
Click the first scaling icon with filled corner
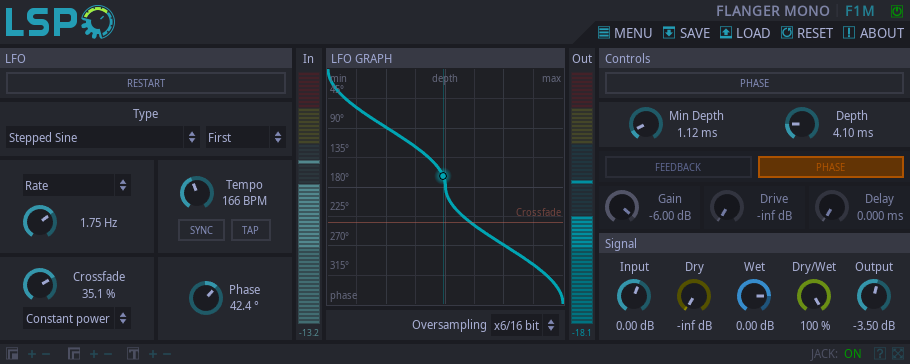click(x=12, y=354)
